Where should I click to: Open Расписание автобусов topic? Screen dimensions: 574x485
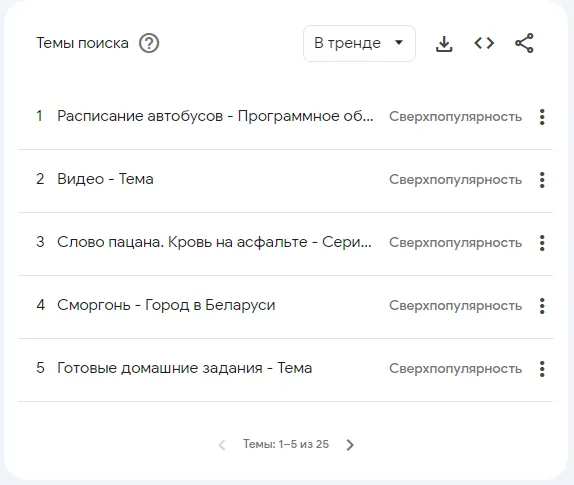point(215,116)
